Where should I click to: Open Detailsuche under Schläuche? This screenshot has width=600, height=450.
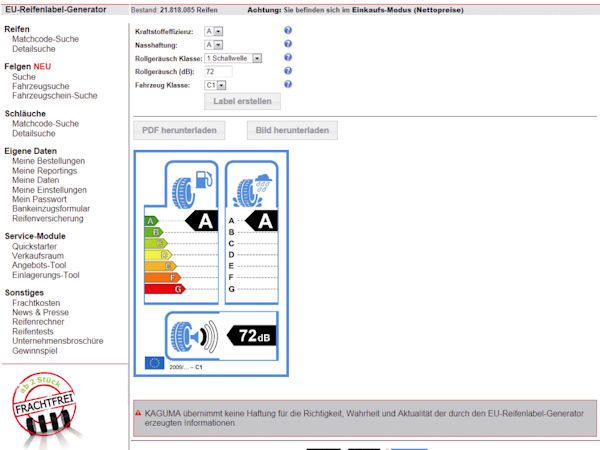(34, 134)
